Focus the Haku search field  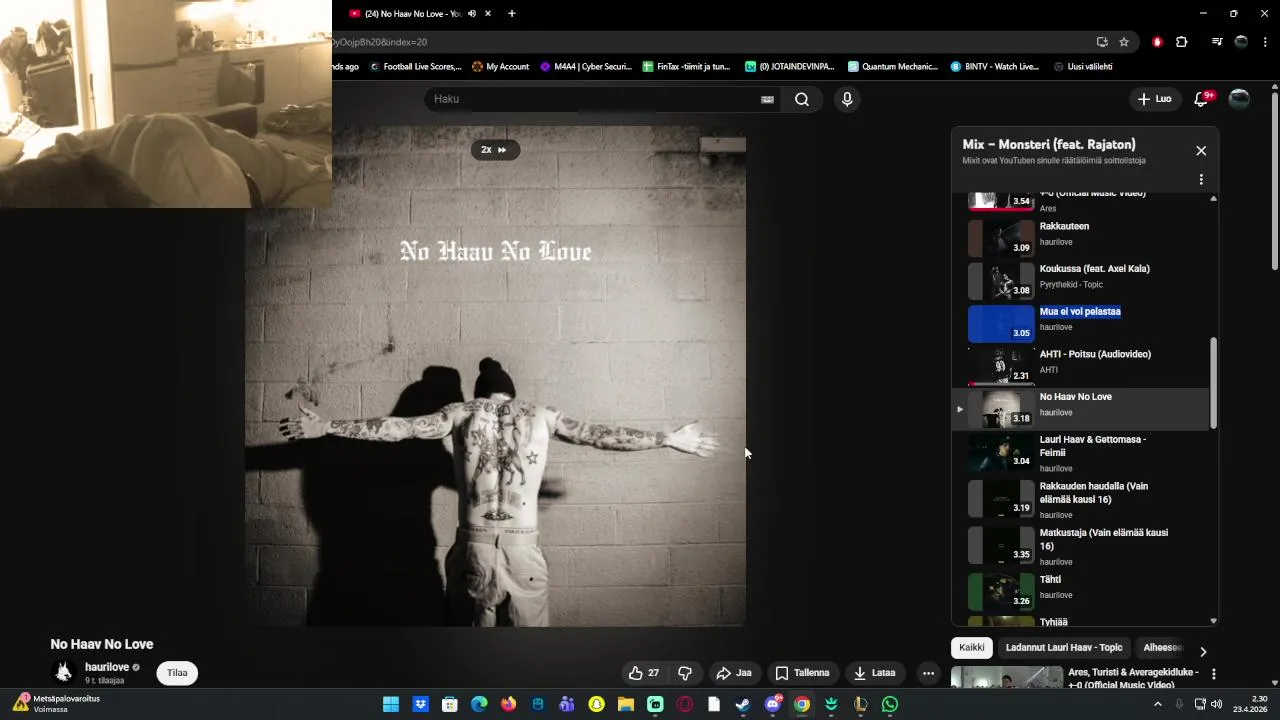point(590,99)
